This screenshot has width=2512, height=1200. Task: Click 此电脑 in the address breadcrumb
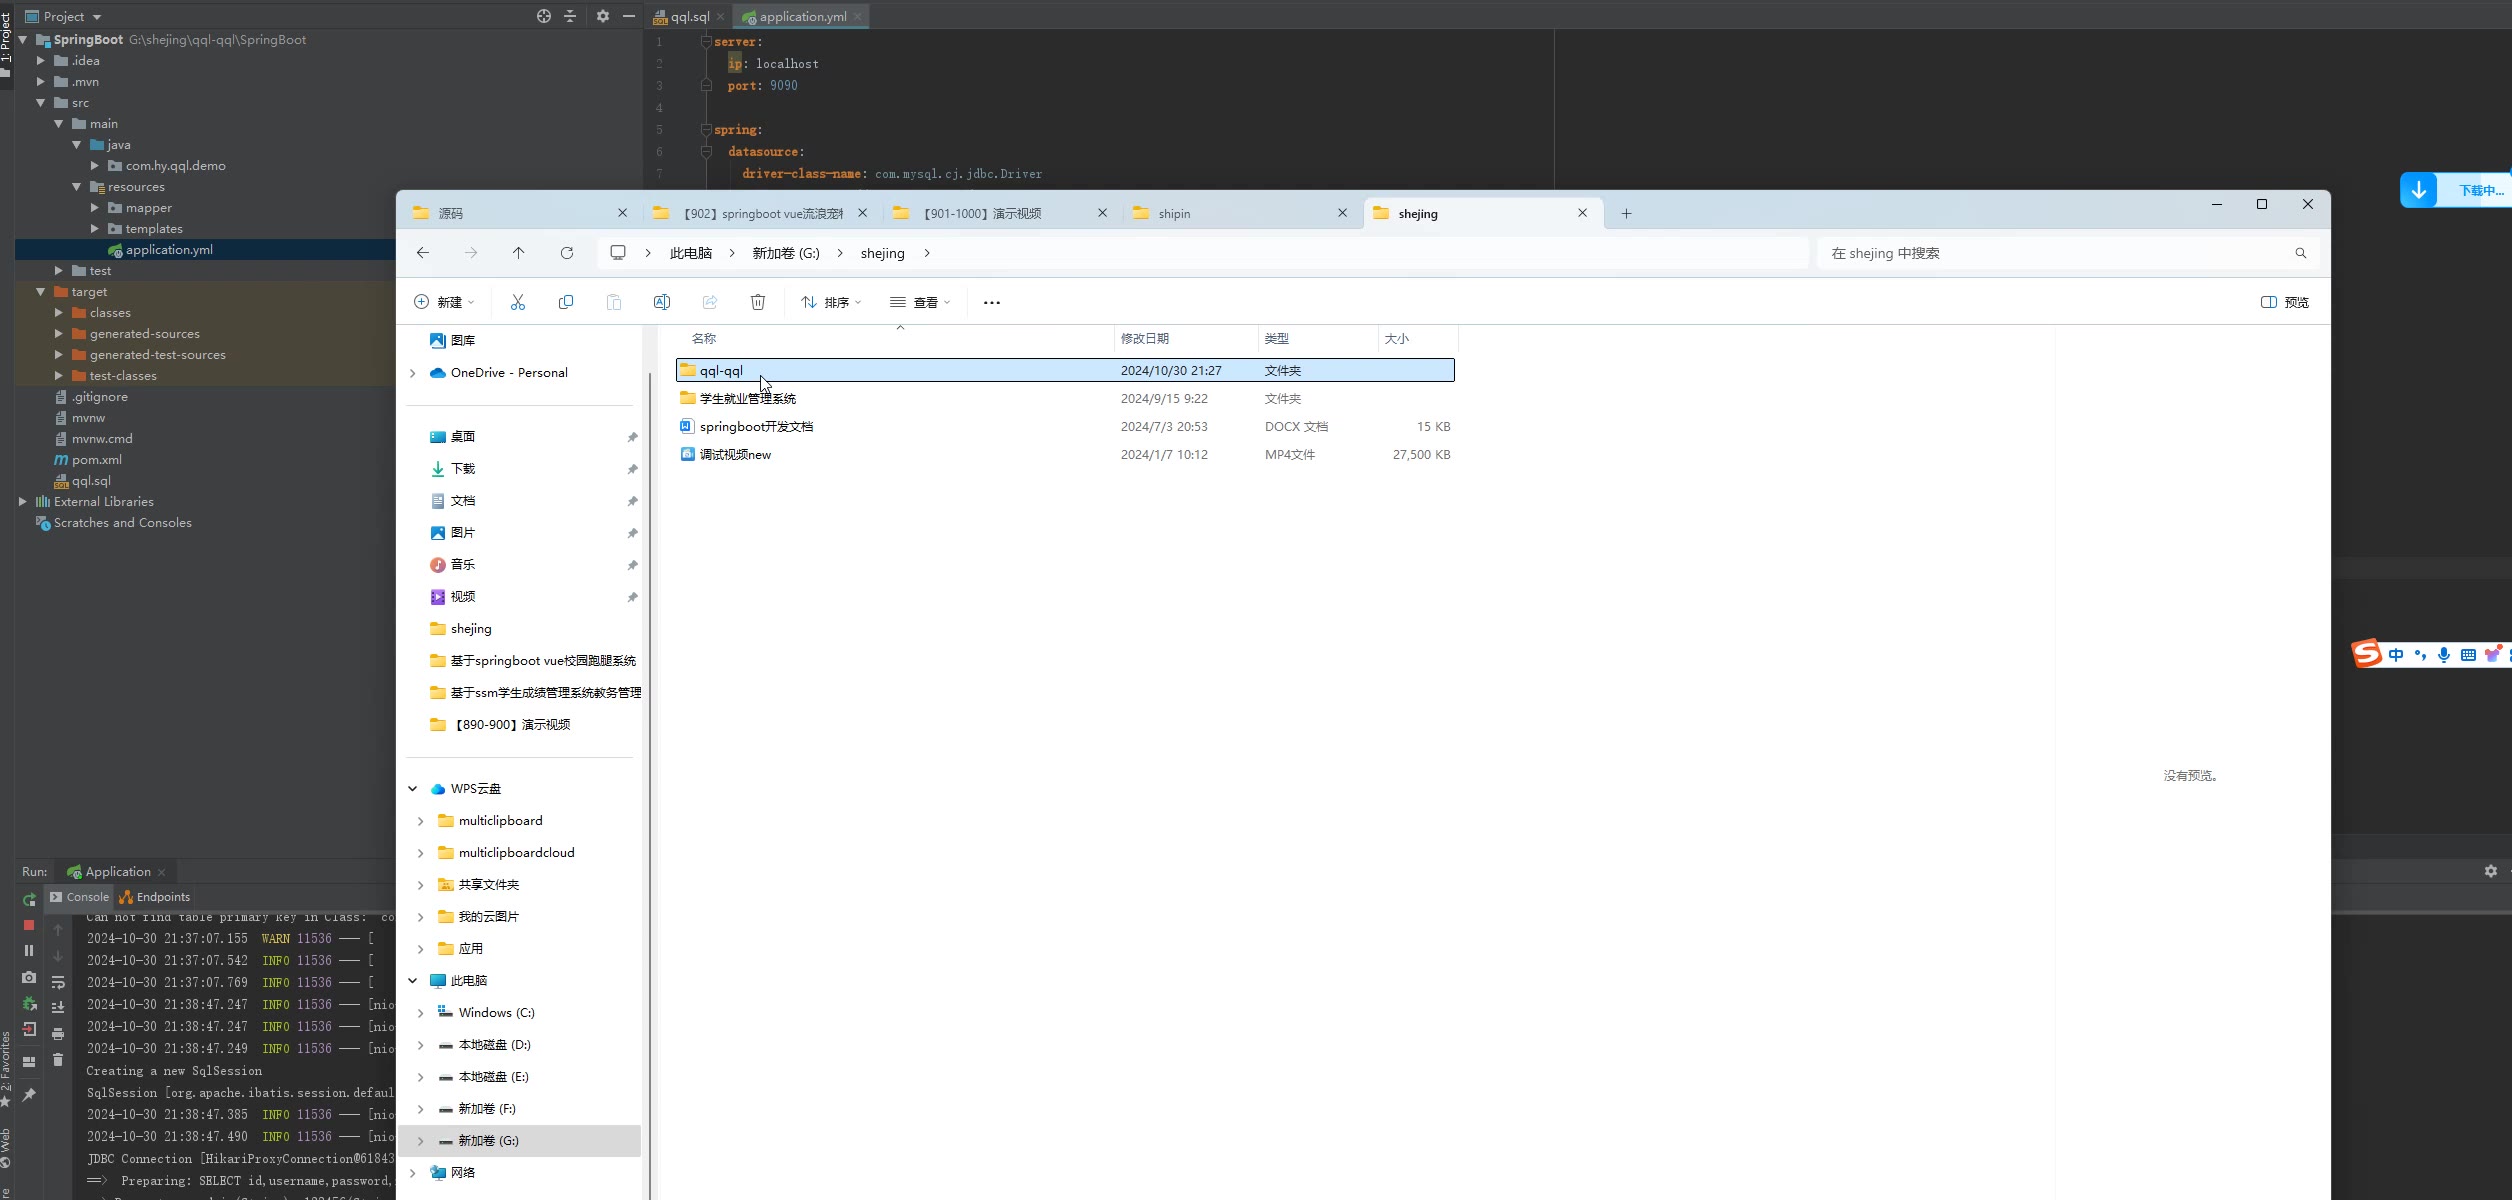point(691,253)
